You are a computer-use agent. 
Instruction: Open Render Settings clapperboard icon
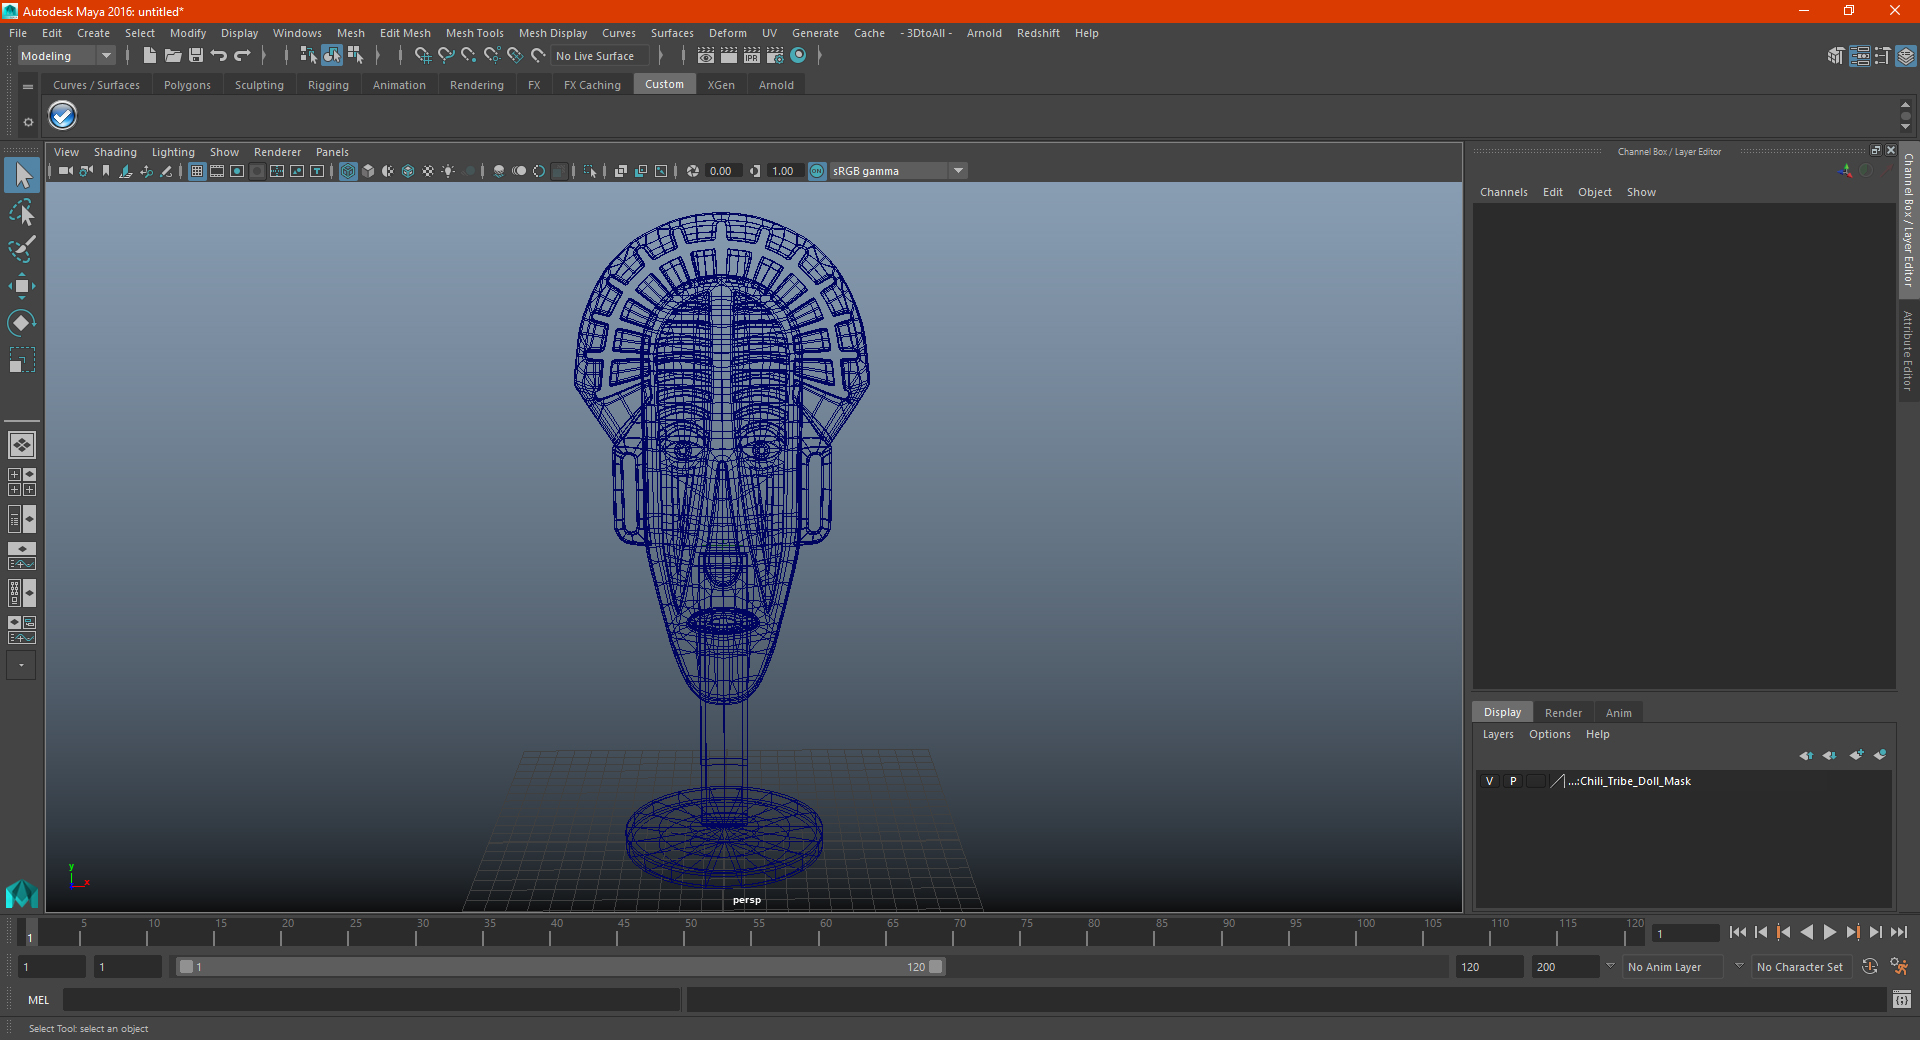click(x=775, y=56)
